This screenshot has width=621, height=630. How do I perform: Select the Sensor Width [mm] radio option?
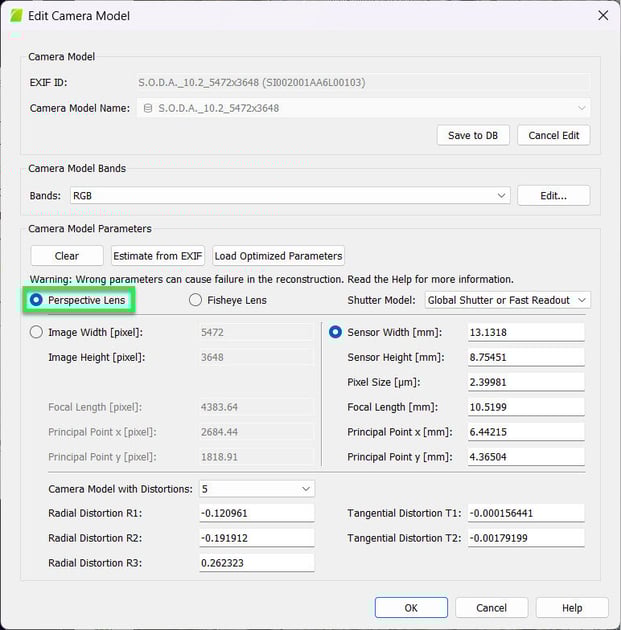[335, 332]
